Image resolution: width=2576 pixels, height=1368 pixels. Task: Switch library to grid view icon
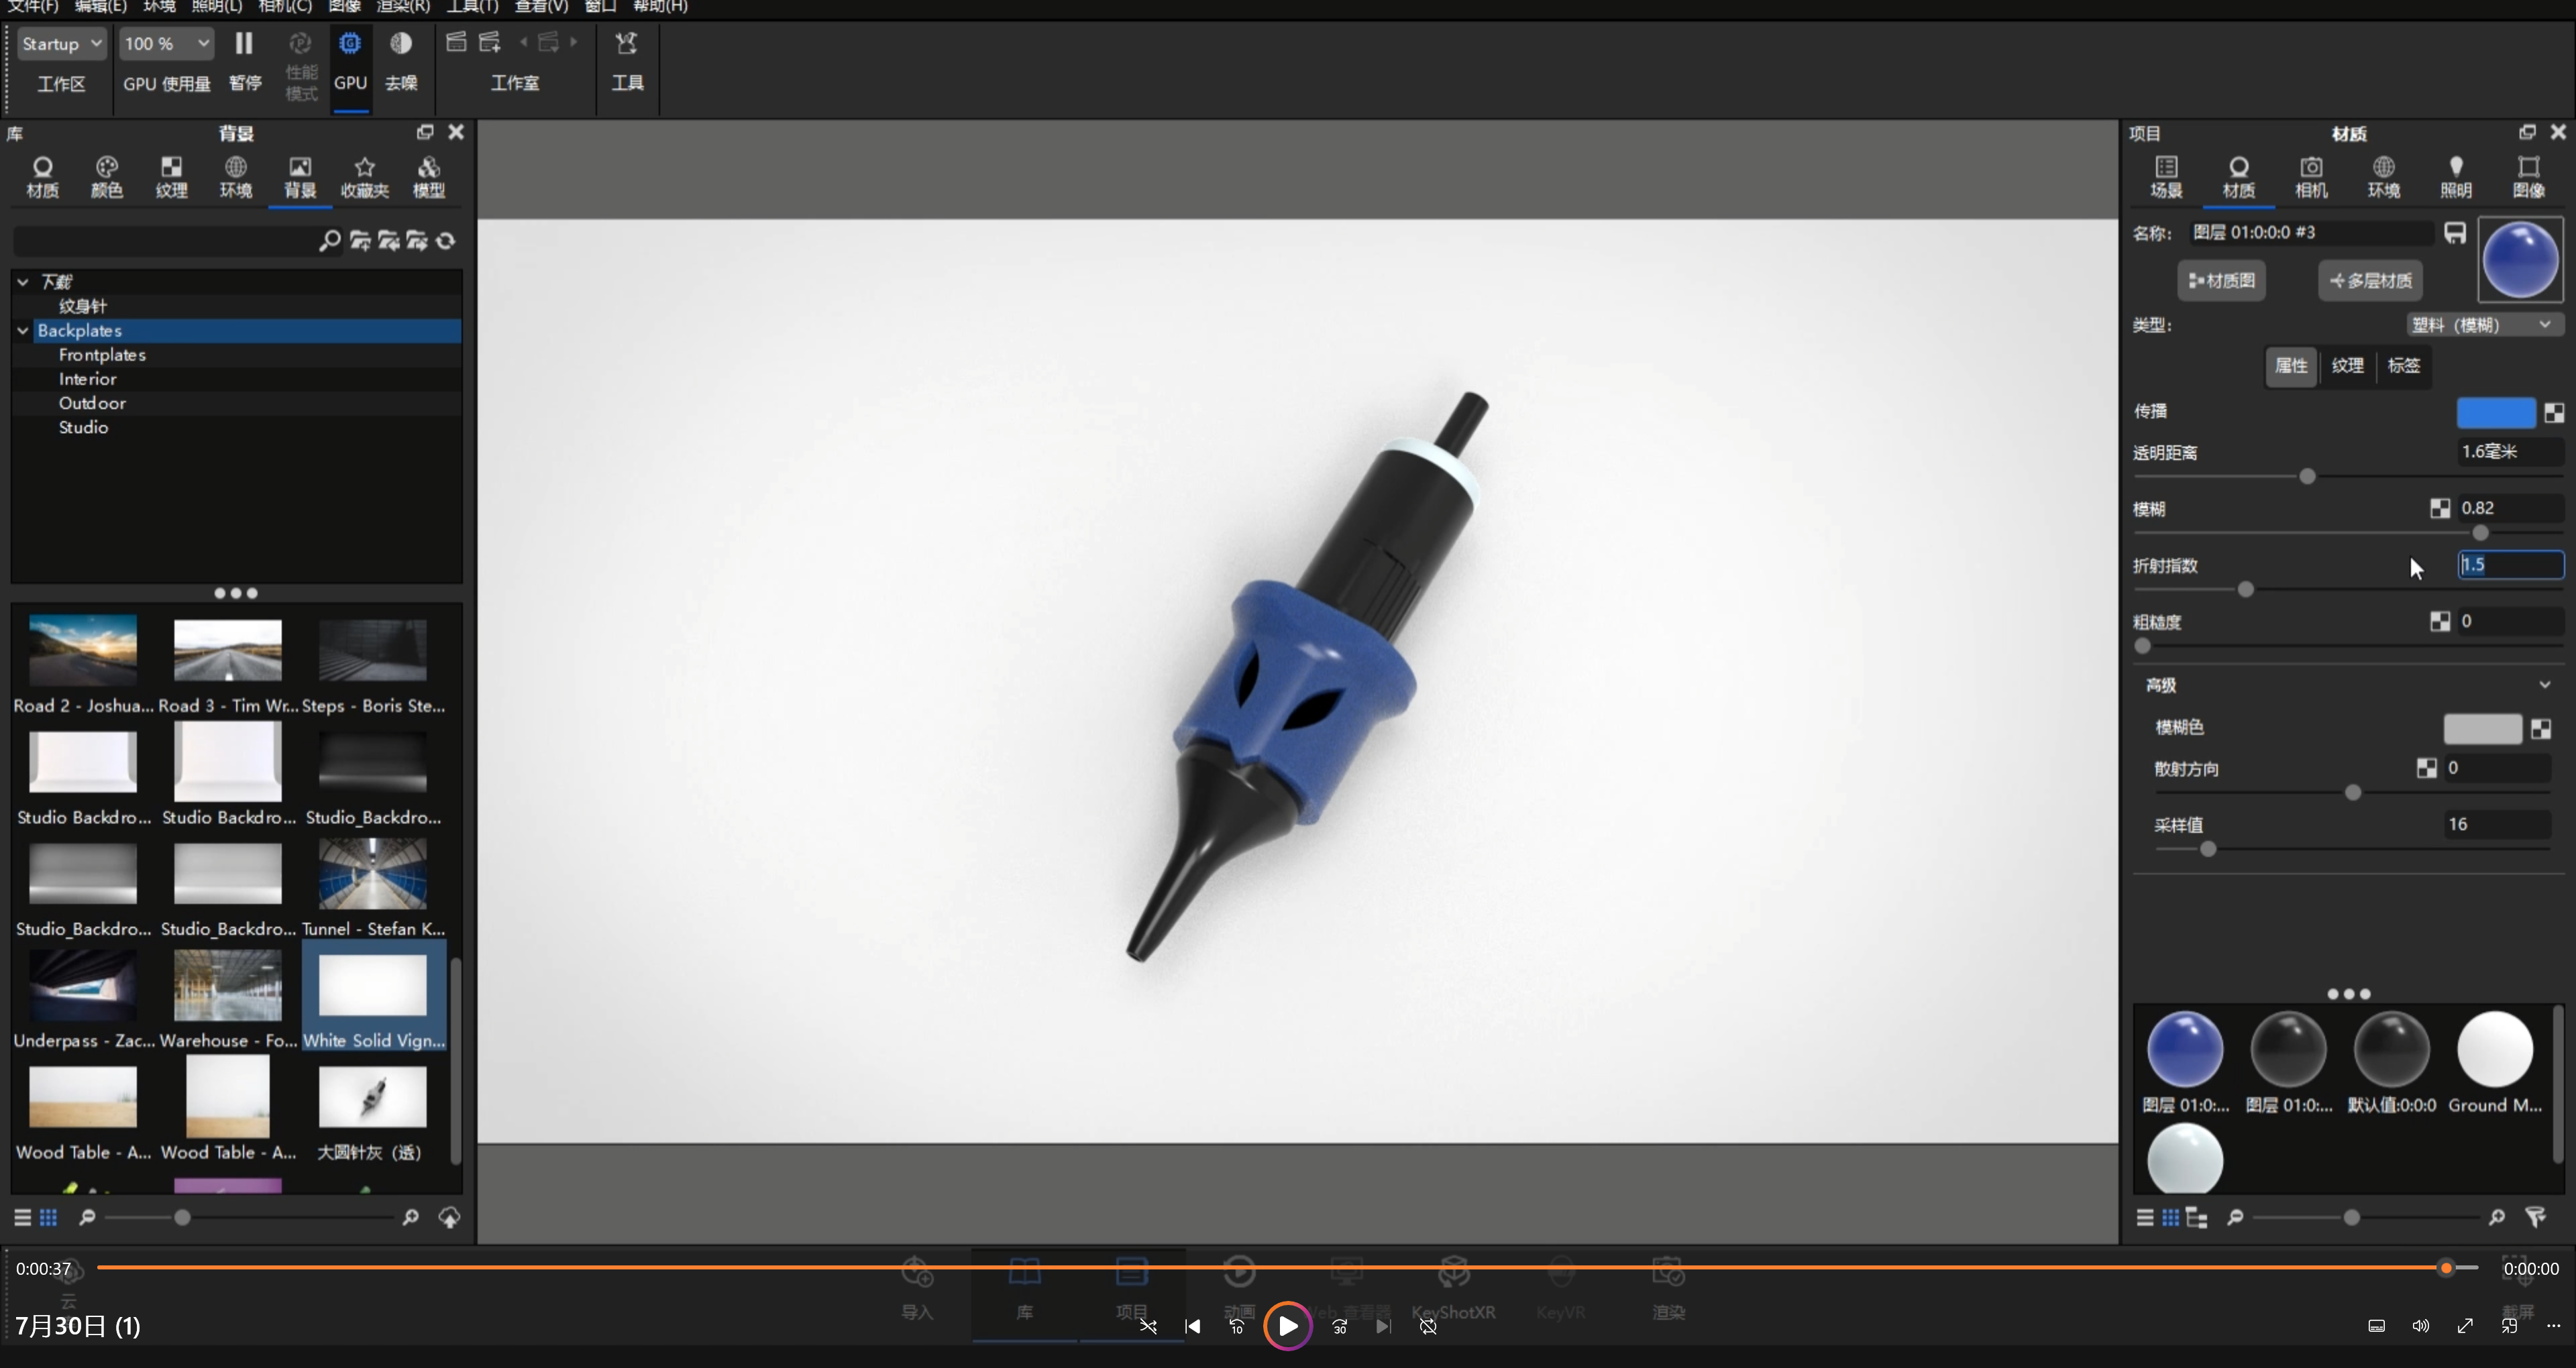(x=49, y=1217)
